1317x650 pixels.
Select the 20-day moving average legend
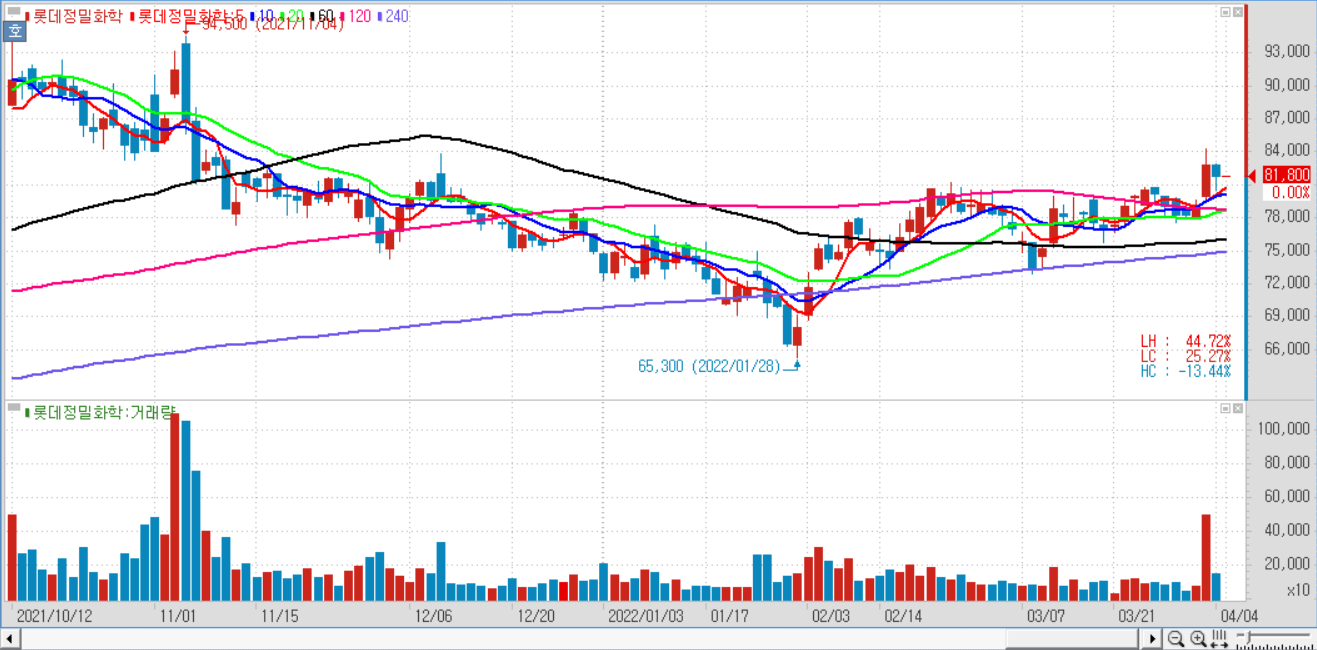294,16
